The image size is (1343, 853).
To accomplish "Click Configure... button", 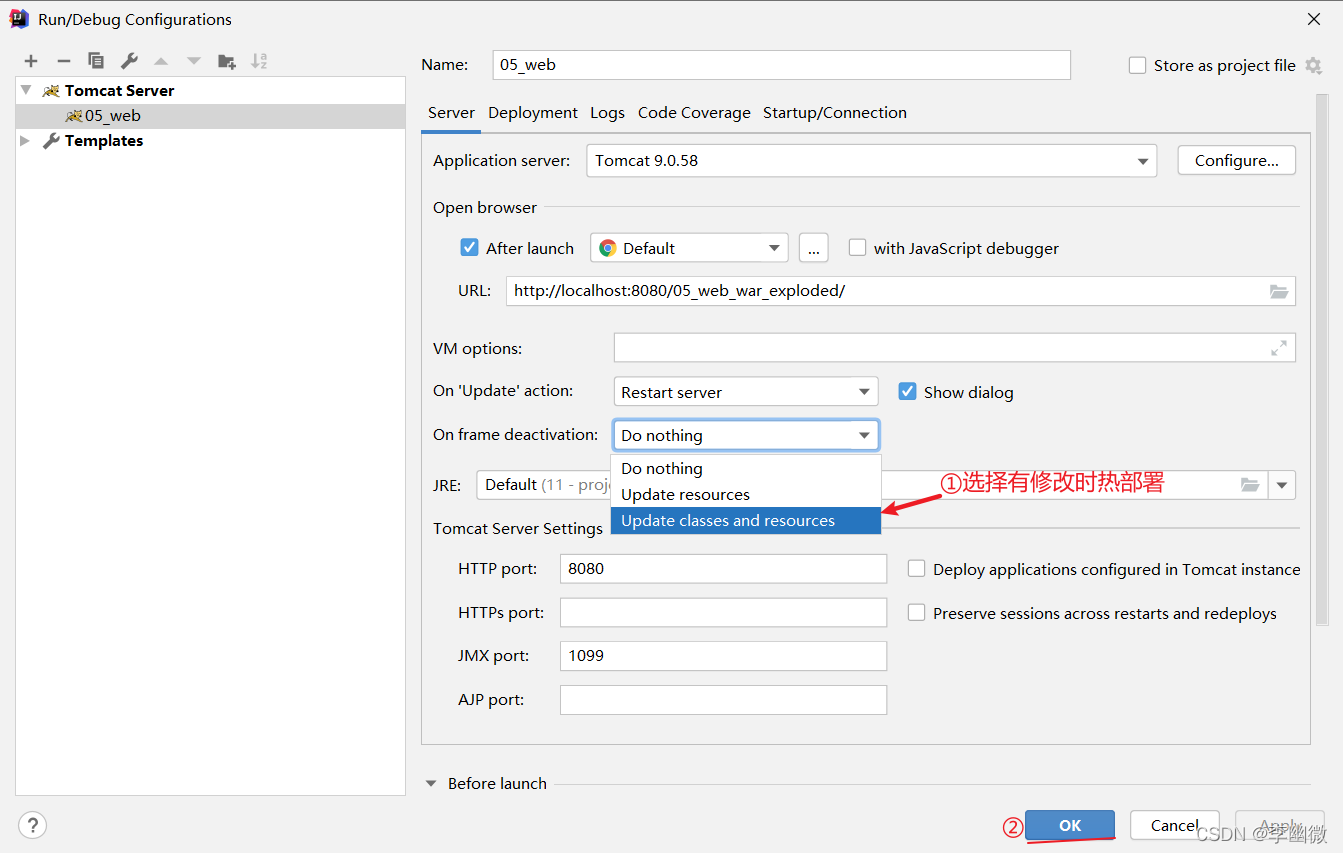I will point(1237,160).
